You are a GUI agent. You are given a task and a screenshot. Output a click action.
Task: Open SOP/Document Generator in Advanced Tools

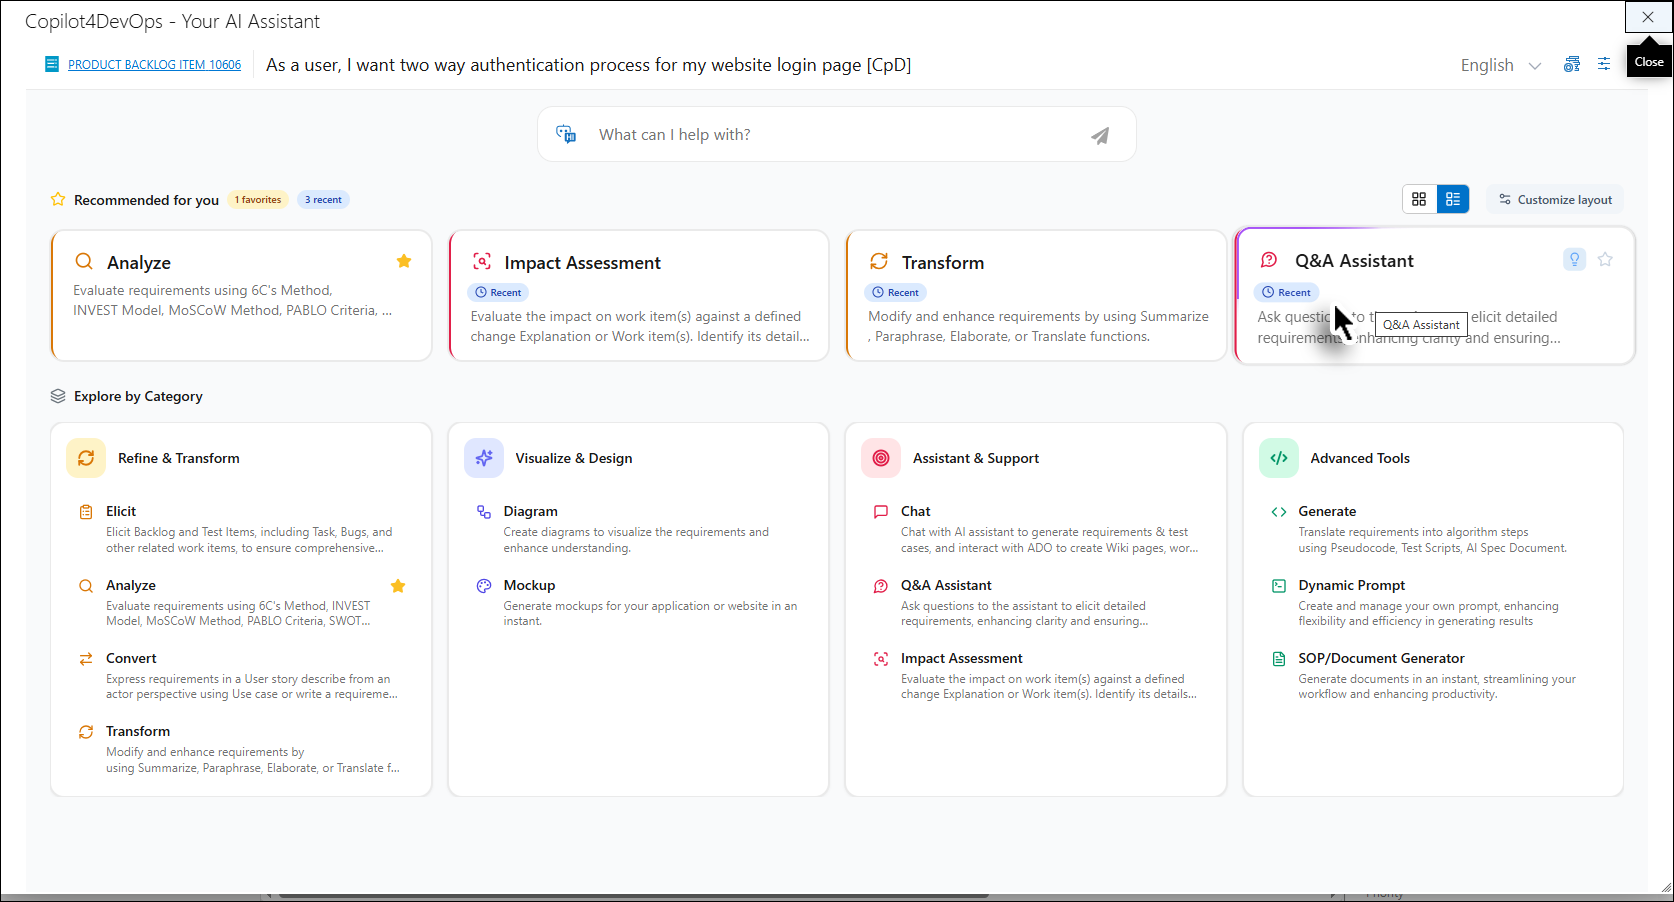[1381, 658]
